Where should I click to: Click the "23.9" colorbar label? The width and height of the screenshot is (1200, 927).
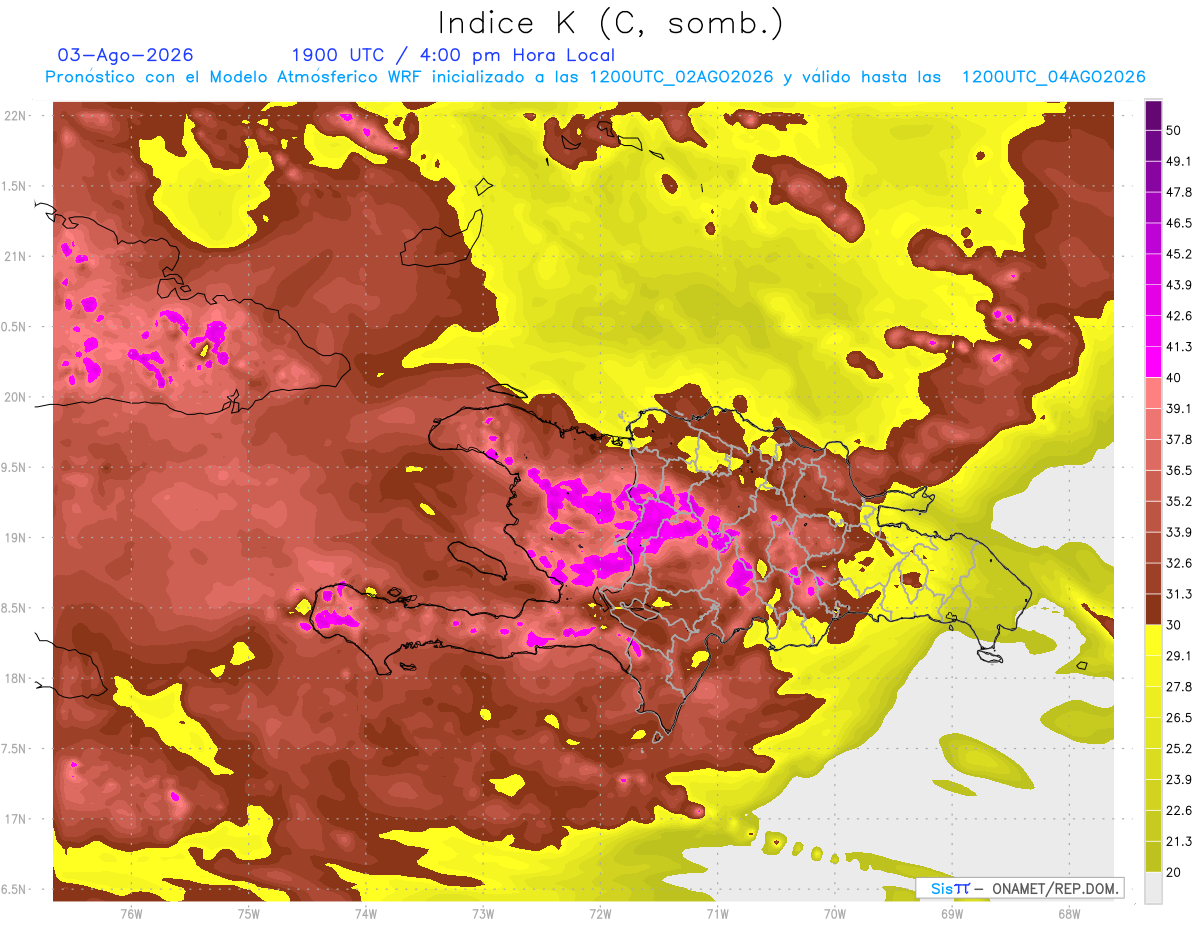1179,779
